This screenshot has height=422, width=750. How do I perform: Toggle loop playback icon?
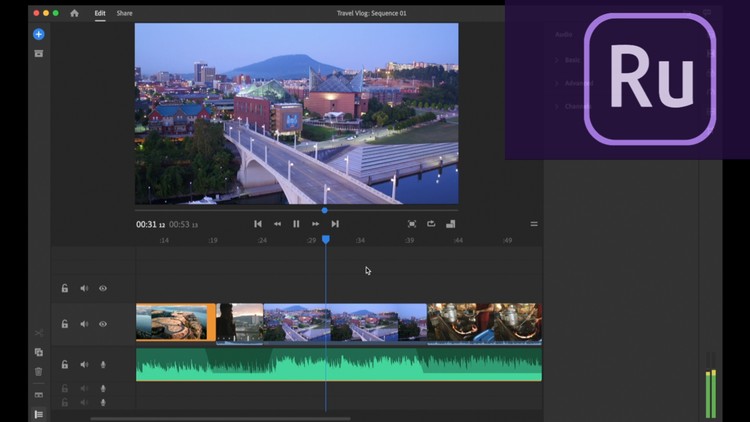tap(431, 223)
